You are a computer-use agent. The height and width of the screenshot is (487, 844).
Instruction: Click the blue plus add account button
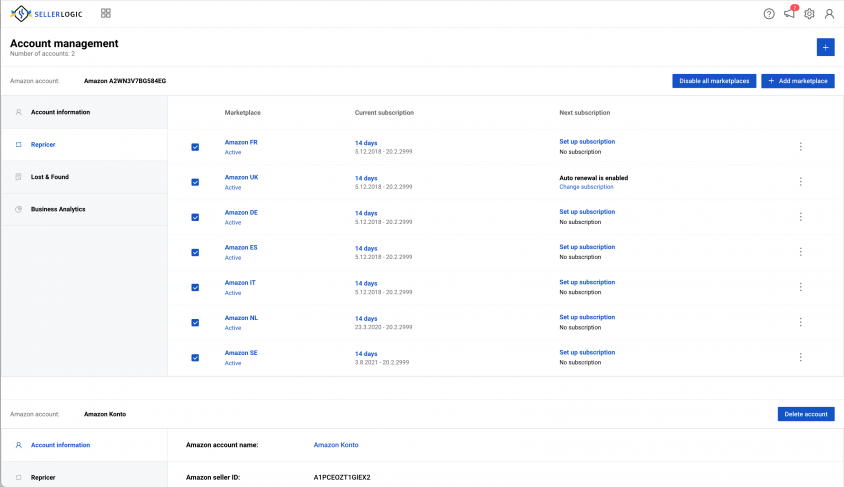point(825,47)
